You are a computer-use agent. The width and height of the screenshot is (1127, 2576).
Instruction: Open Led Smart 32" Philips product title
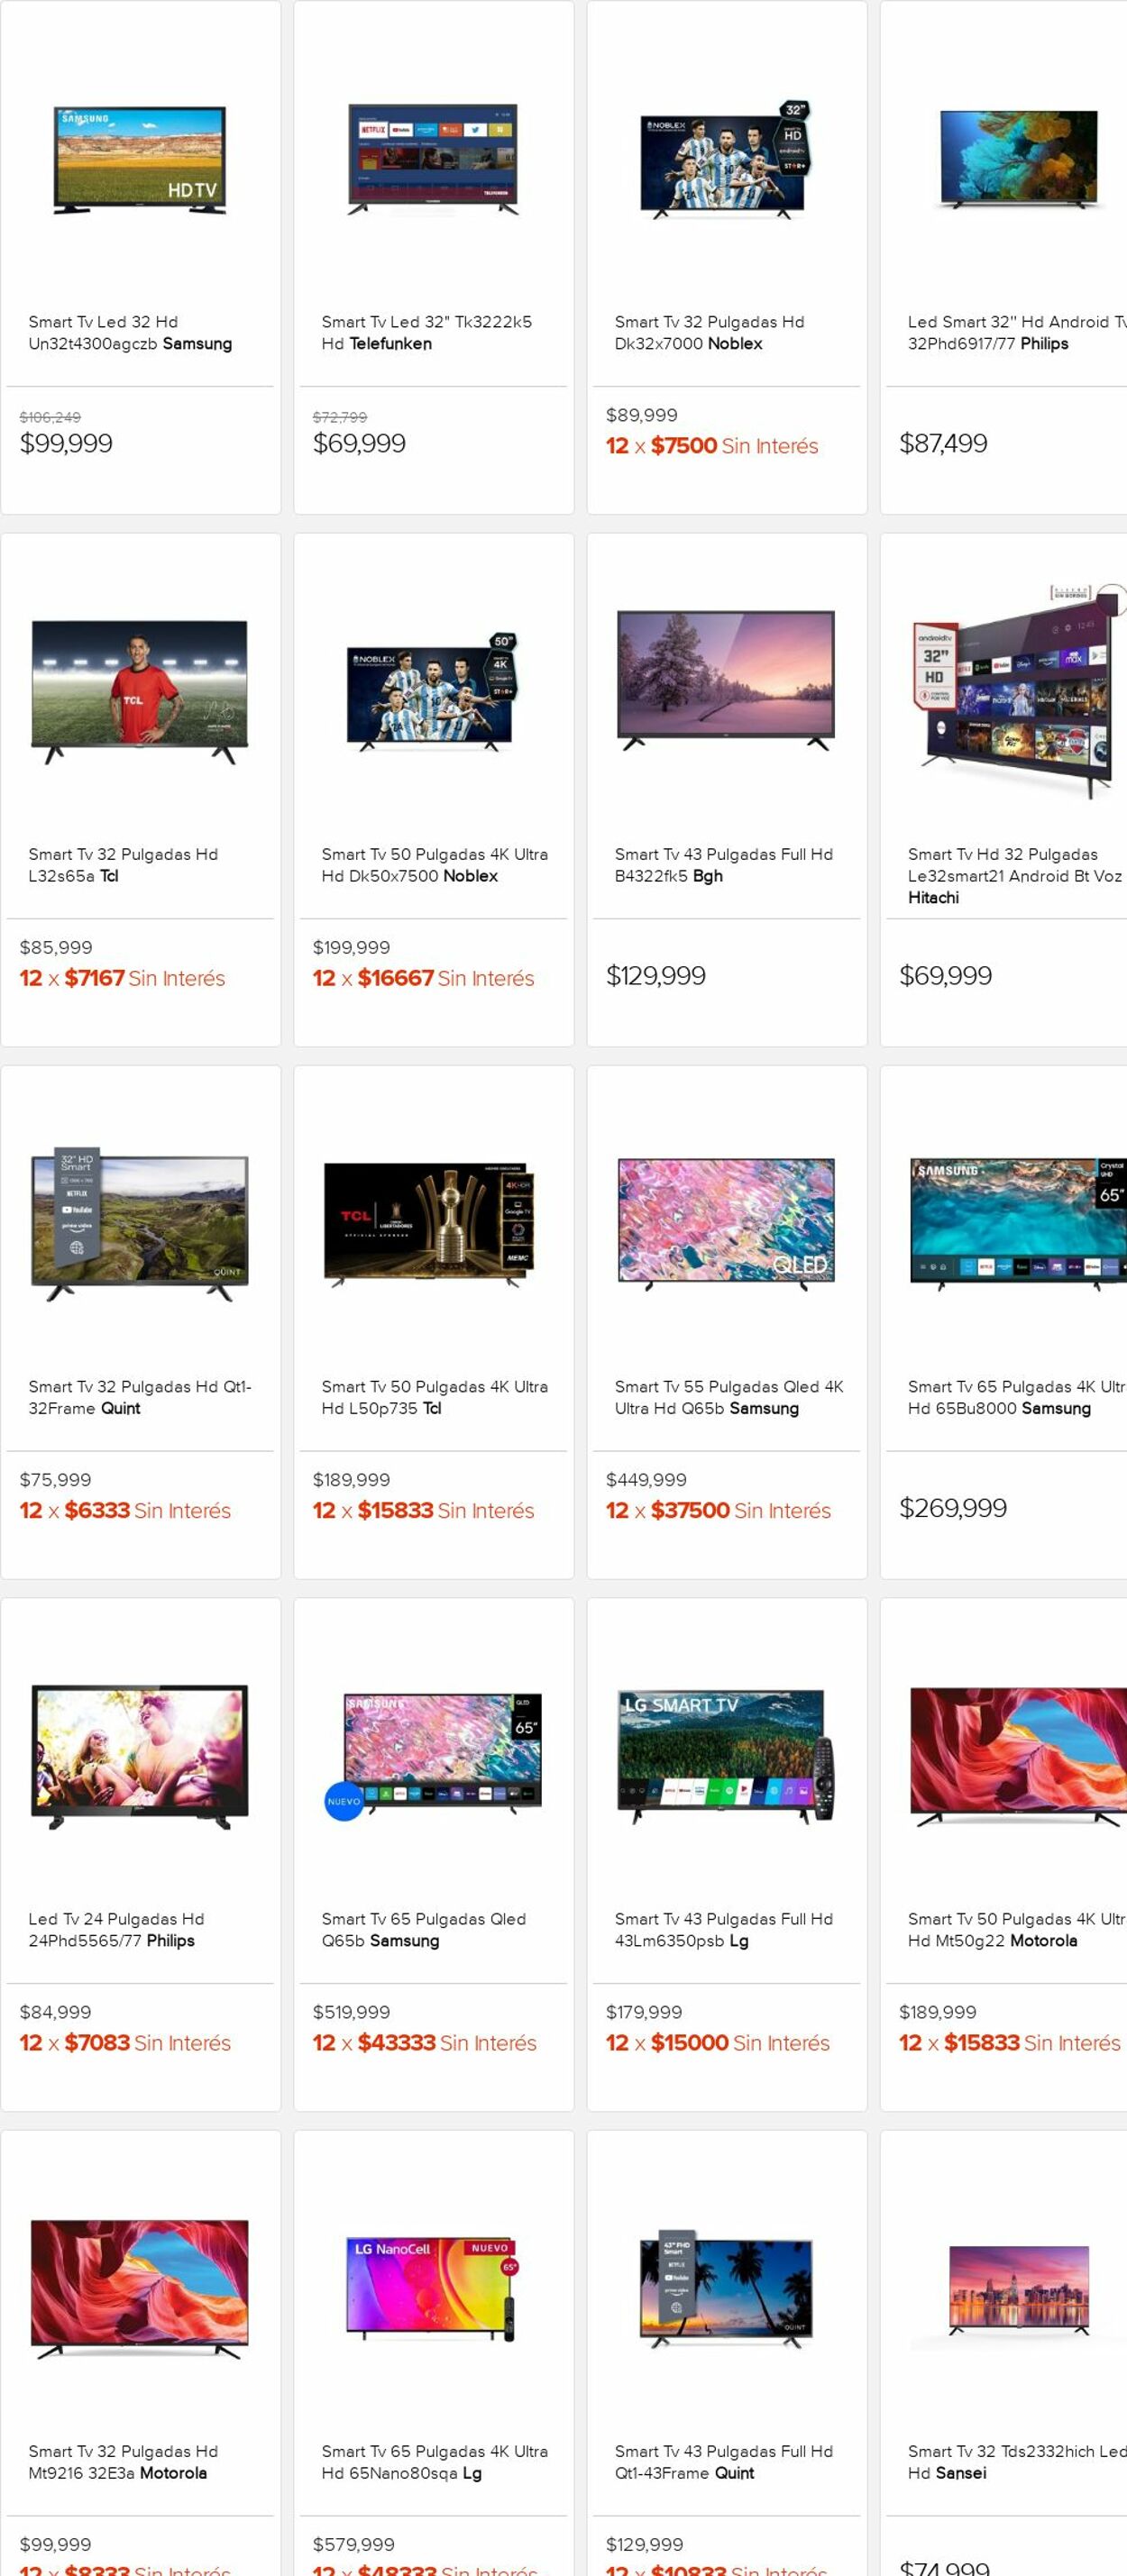1017,333
